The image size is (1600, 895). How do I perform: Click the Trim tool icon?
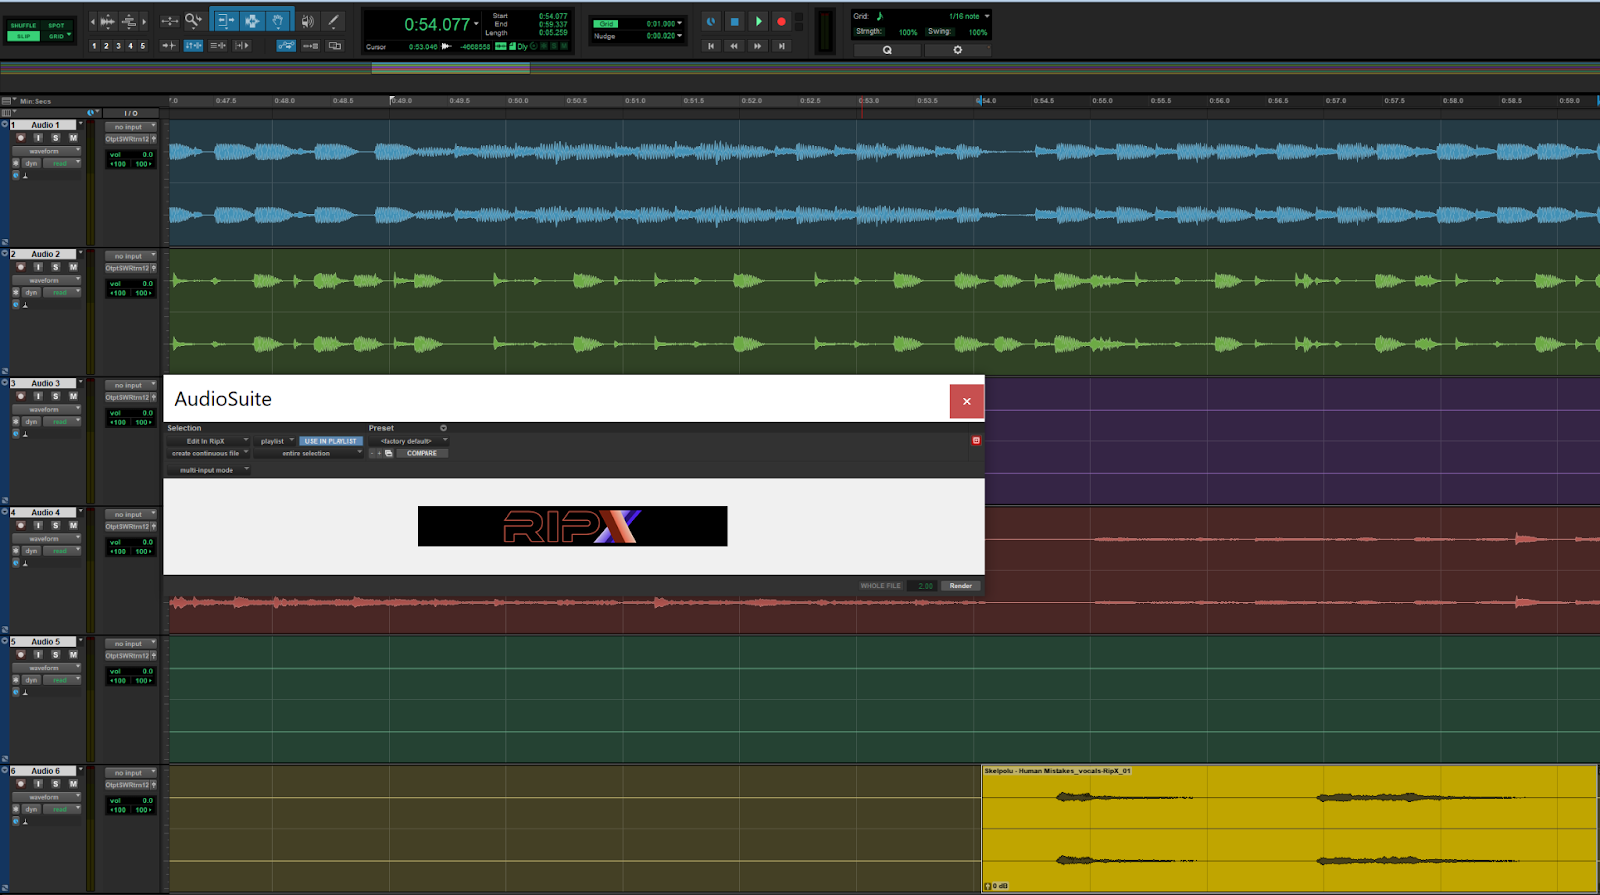tap(226, 21)
